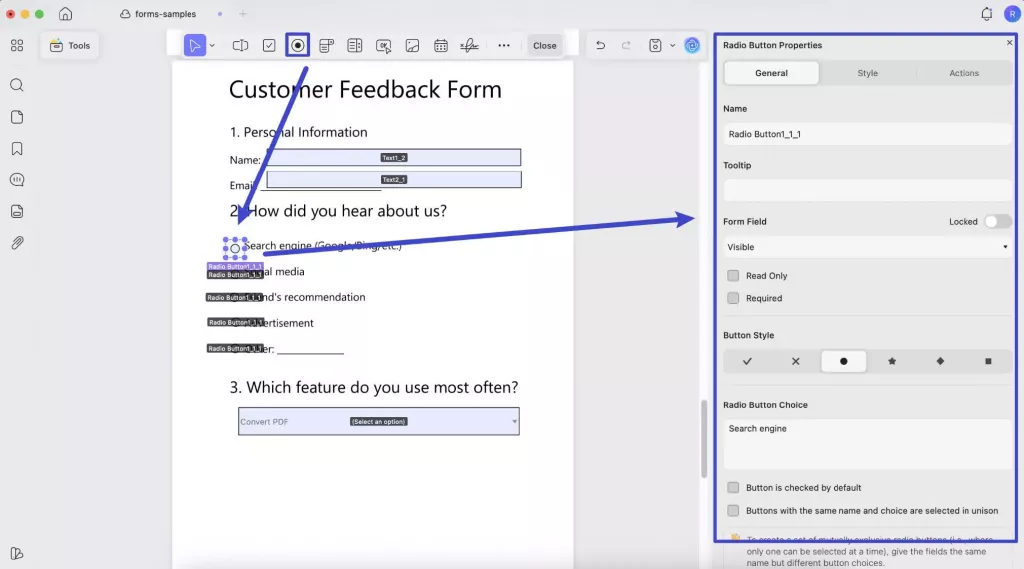This screenshot has height=569, width=1024.
Task: Check Button is checked by default
Action: click(x=733, y=487)
